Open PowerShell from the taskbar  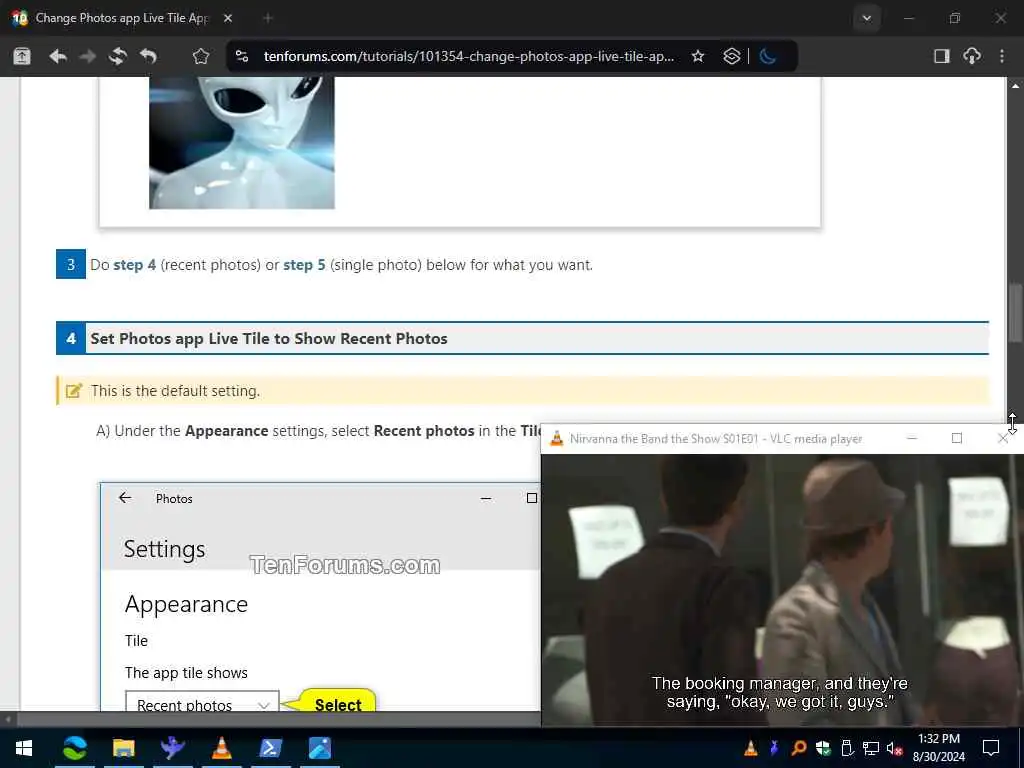pos(270,748)
